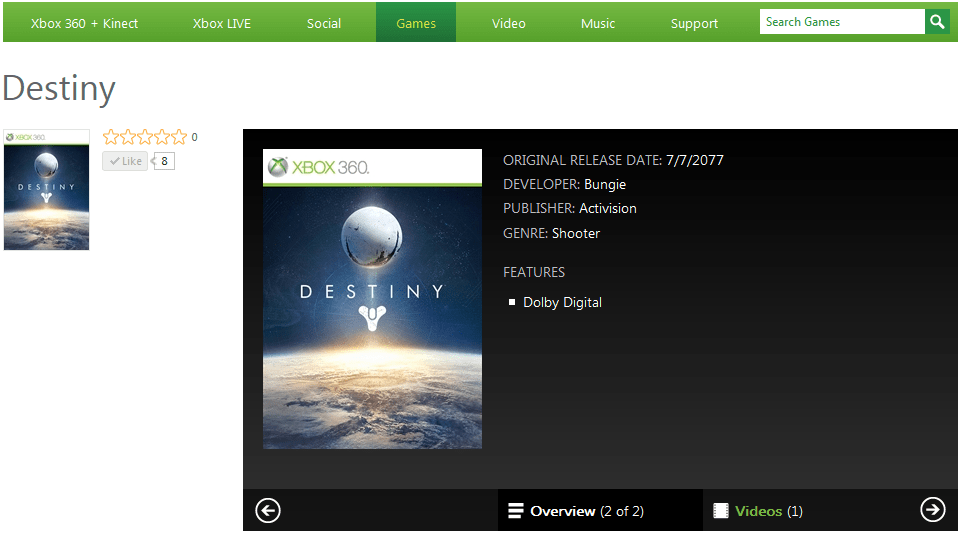Open the Xbox LIVE menu
The image size is (962, 533).
click(x=221, y=23)
